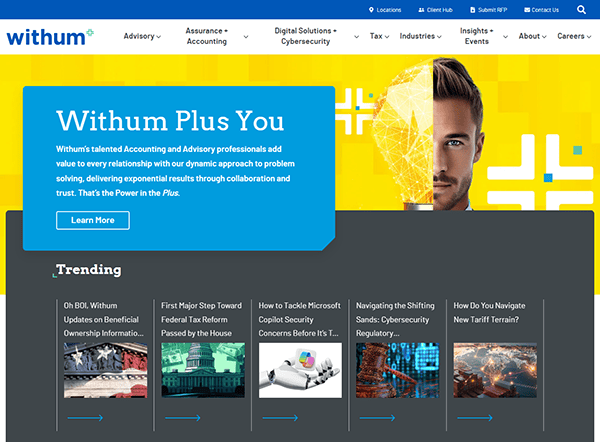
Task: Expand the Industries chevron
Action: coord(439,37)
